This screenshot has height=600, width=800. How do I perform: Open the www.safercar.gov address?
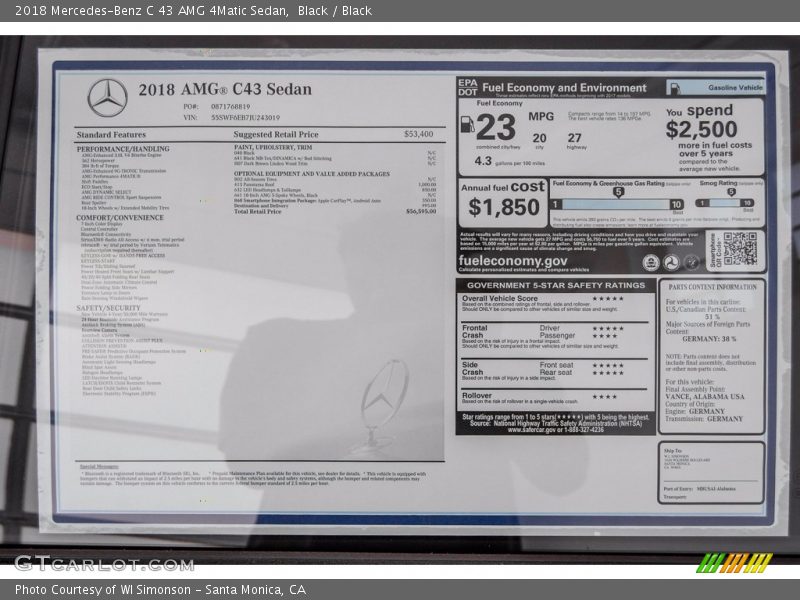point(556,430)
